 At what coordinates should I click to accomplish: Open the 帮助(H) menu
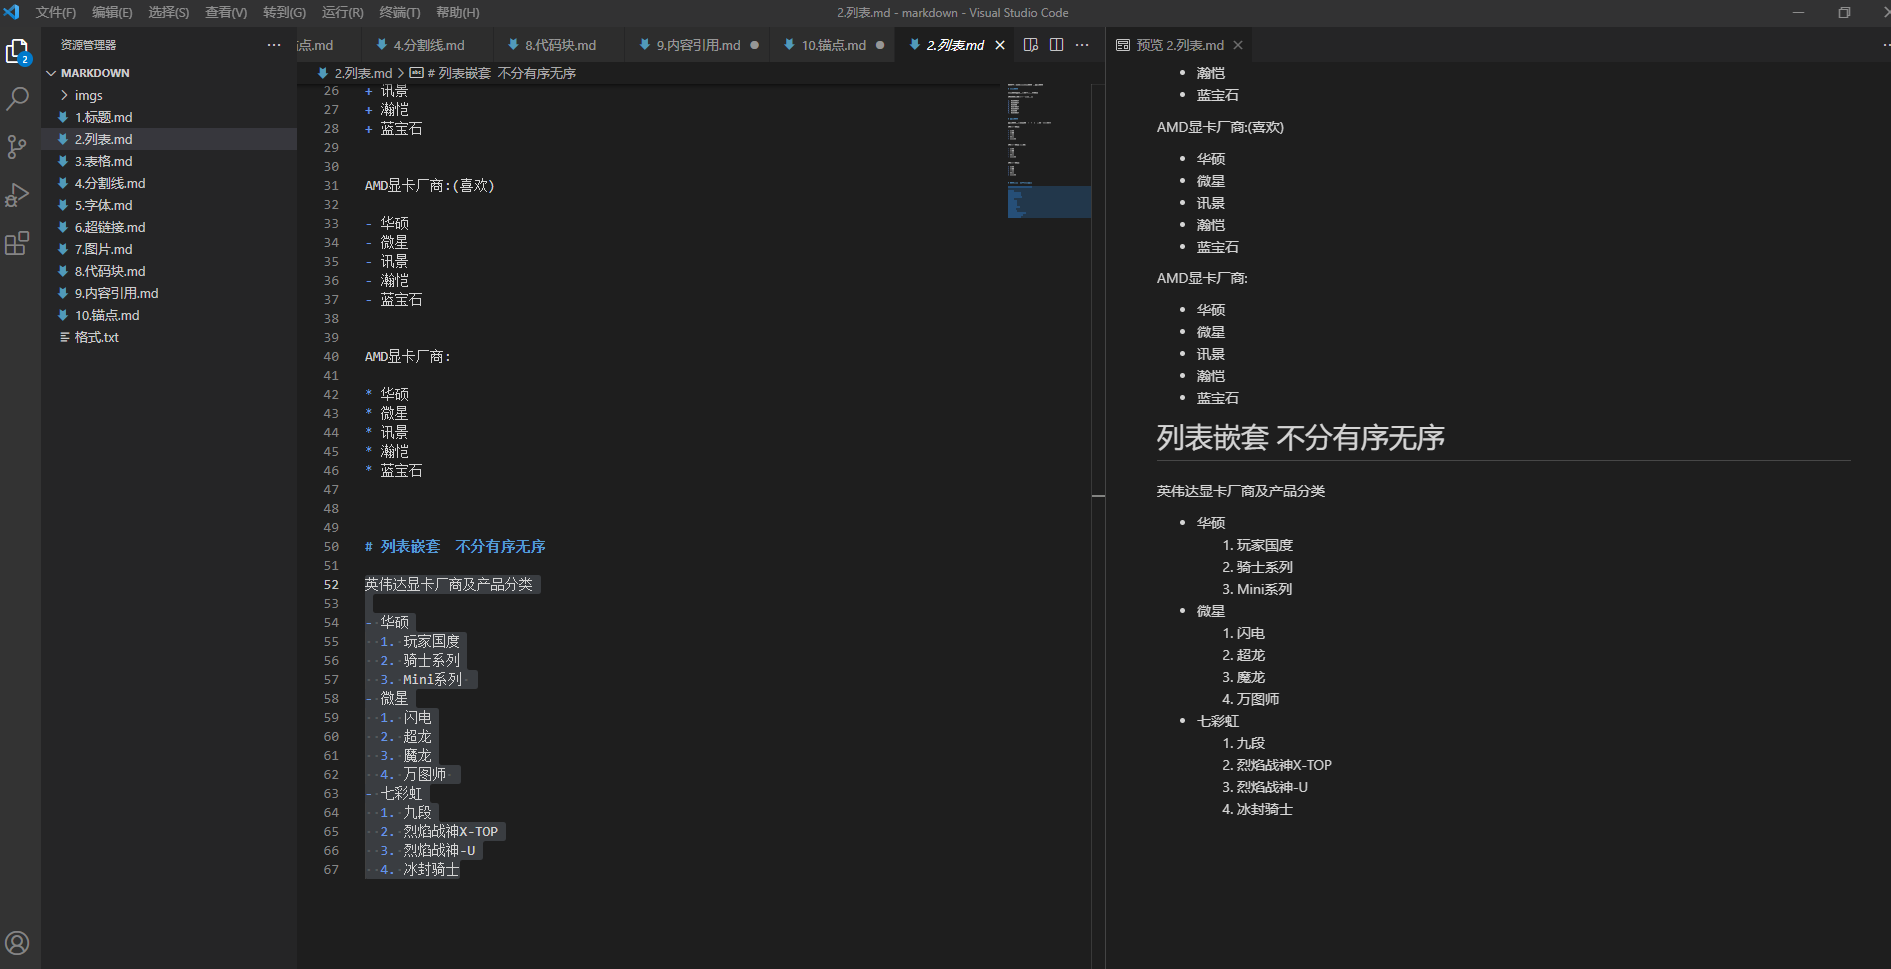click(x=458, y=13)
